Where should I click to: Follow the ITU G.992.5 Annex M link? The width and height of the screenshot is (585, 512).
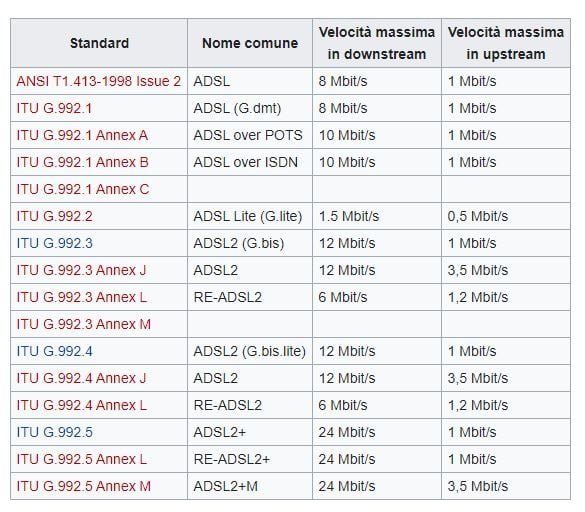tap(84, 486)
